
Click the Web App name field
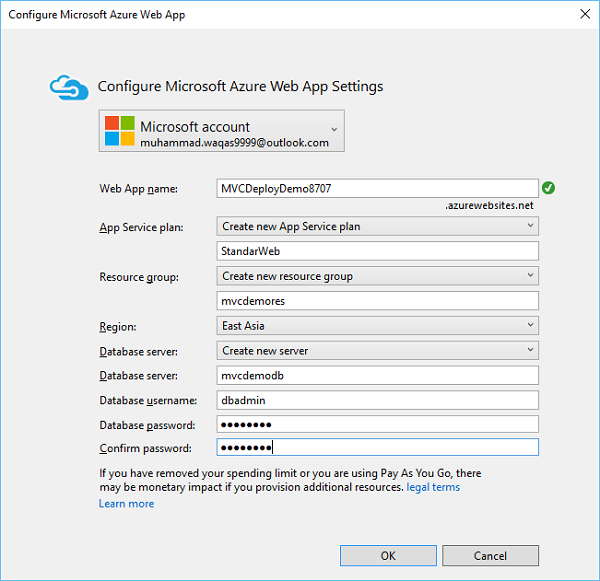(377, 188)
